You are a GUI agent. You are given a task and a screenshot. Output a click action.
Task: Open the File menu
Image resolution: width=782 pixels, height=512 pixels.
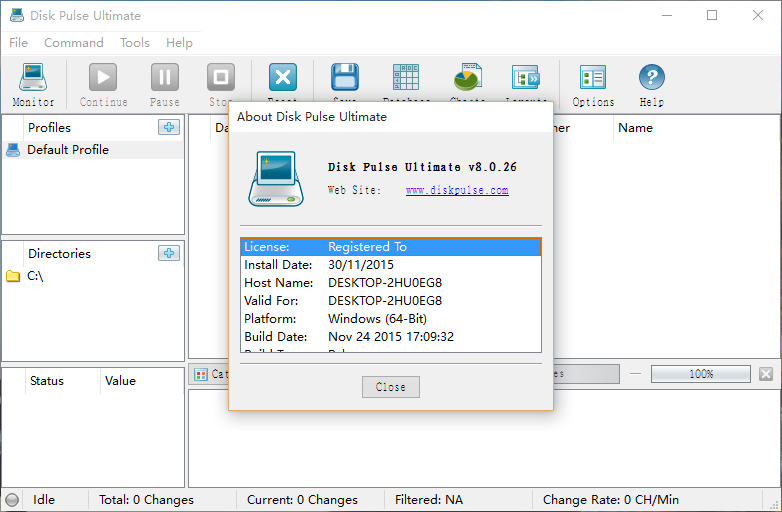[x=19, y=43]
